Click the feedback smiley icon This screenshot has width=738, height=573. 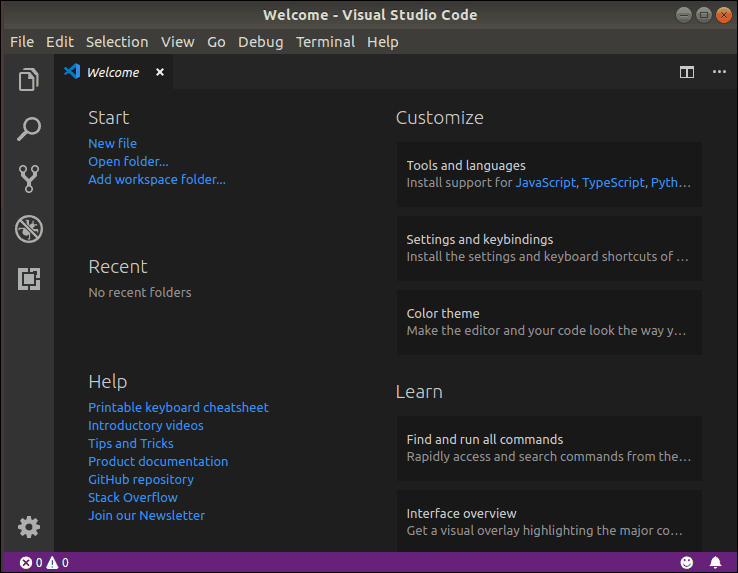tap(687, 562)
